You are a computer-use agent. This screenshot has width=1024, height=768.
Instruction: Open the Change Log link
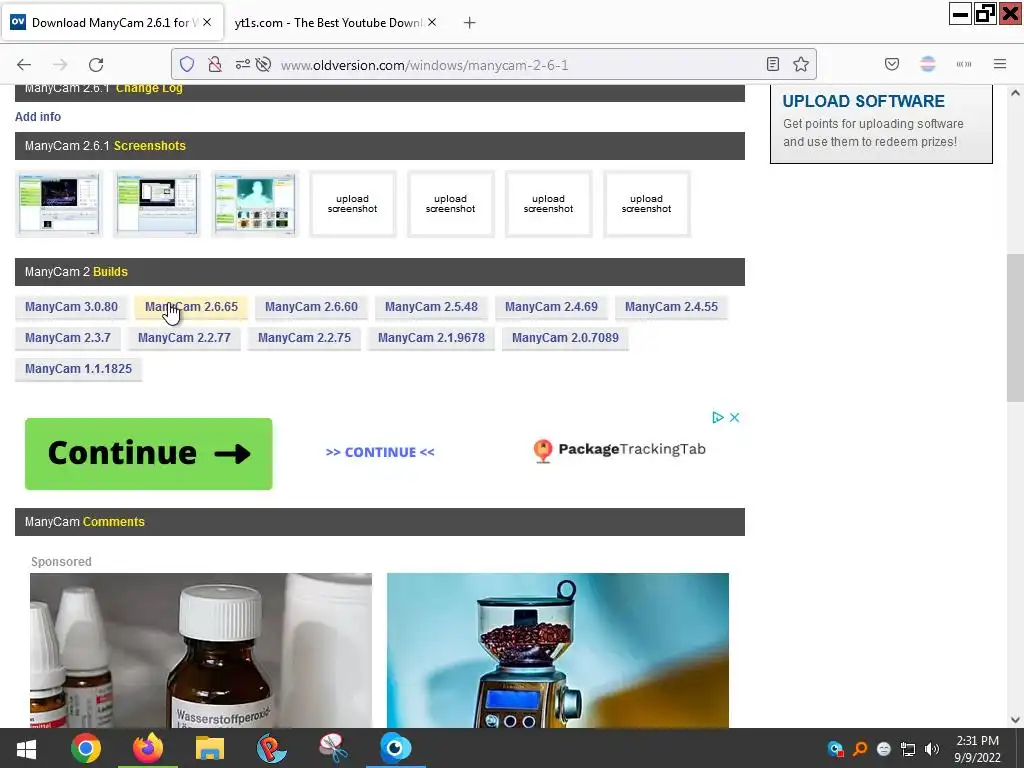[149, 89]
